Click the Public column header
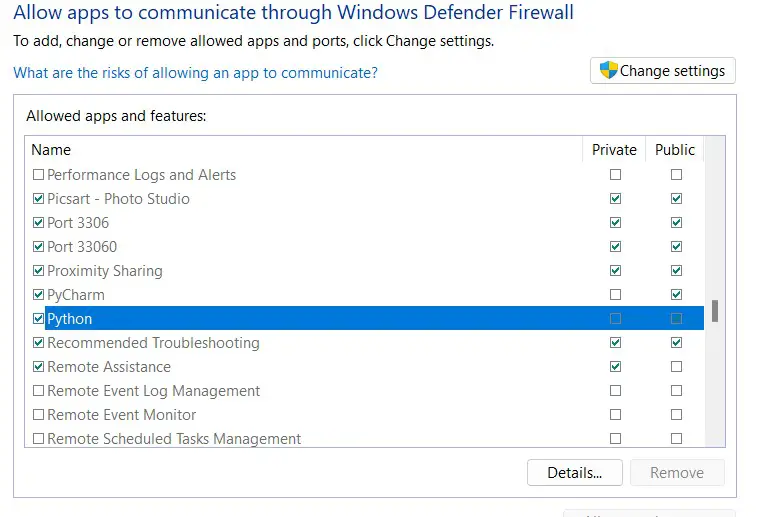 [675, 150]
